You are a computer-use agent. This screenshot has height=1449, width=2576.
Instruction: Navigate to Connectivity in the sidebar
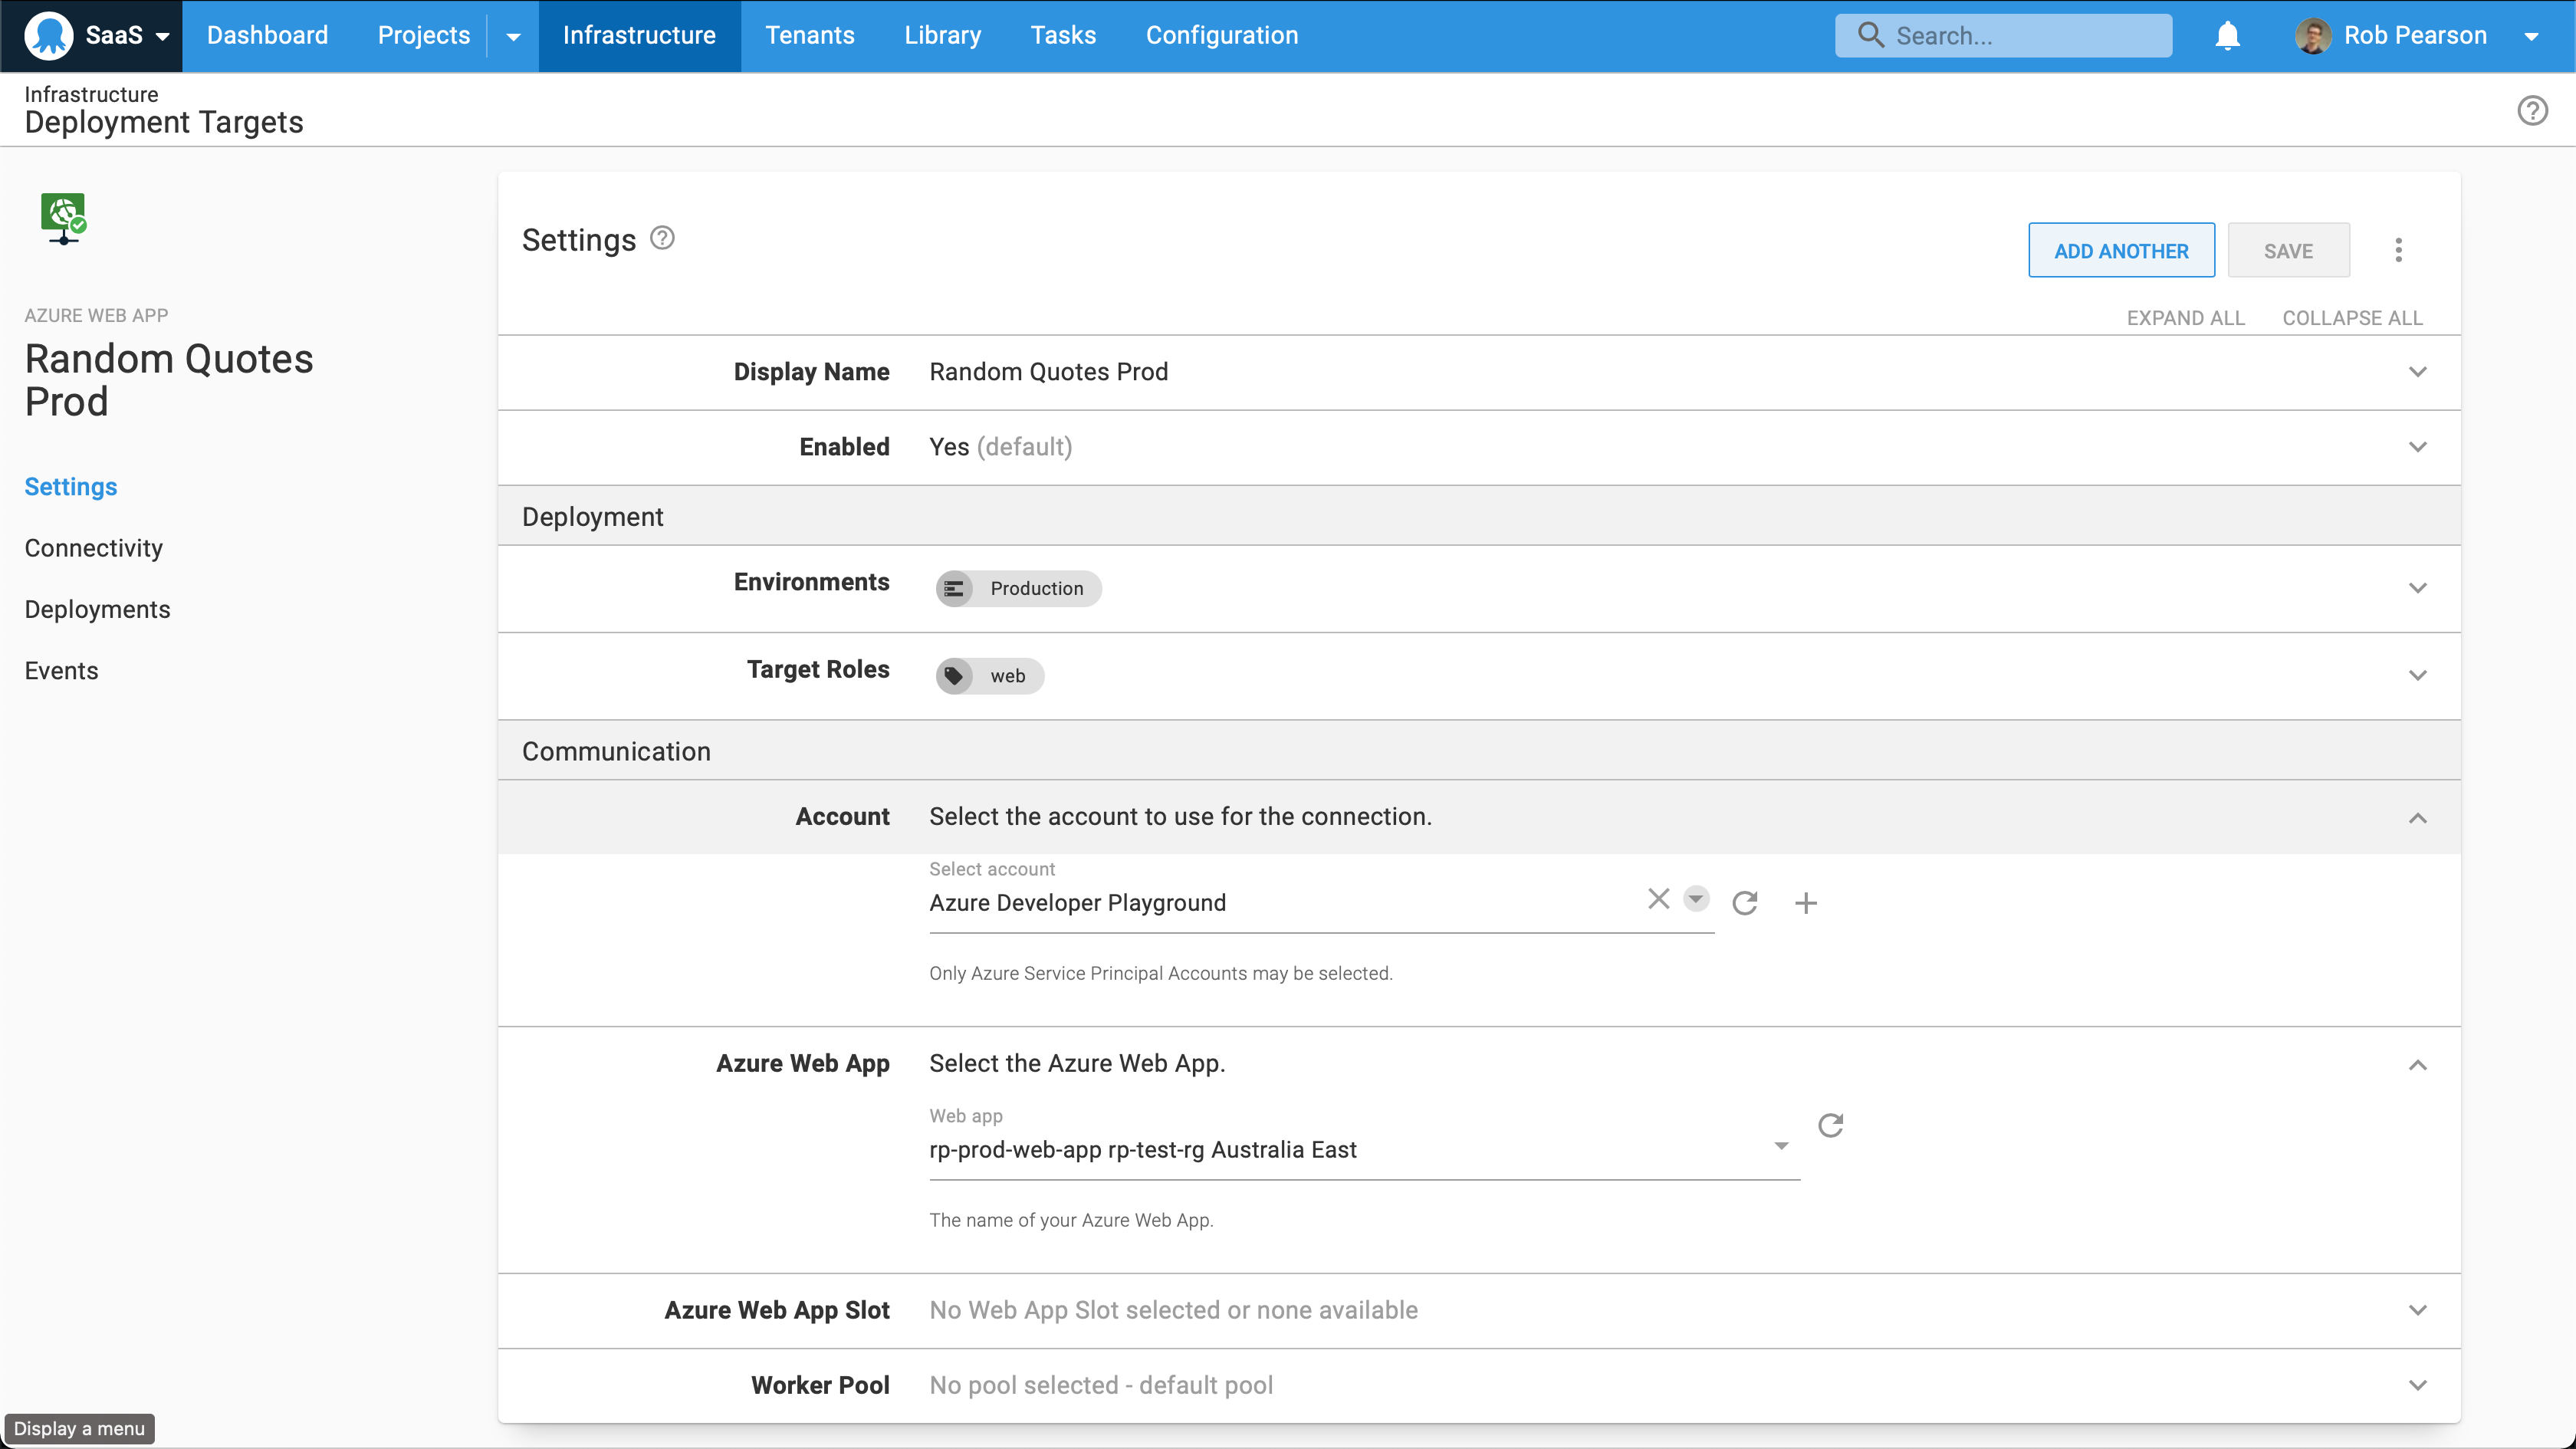(x=93, y=548)
